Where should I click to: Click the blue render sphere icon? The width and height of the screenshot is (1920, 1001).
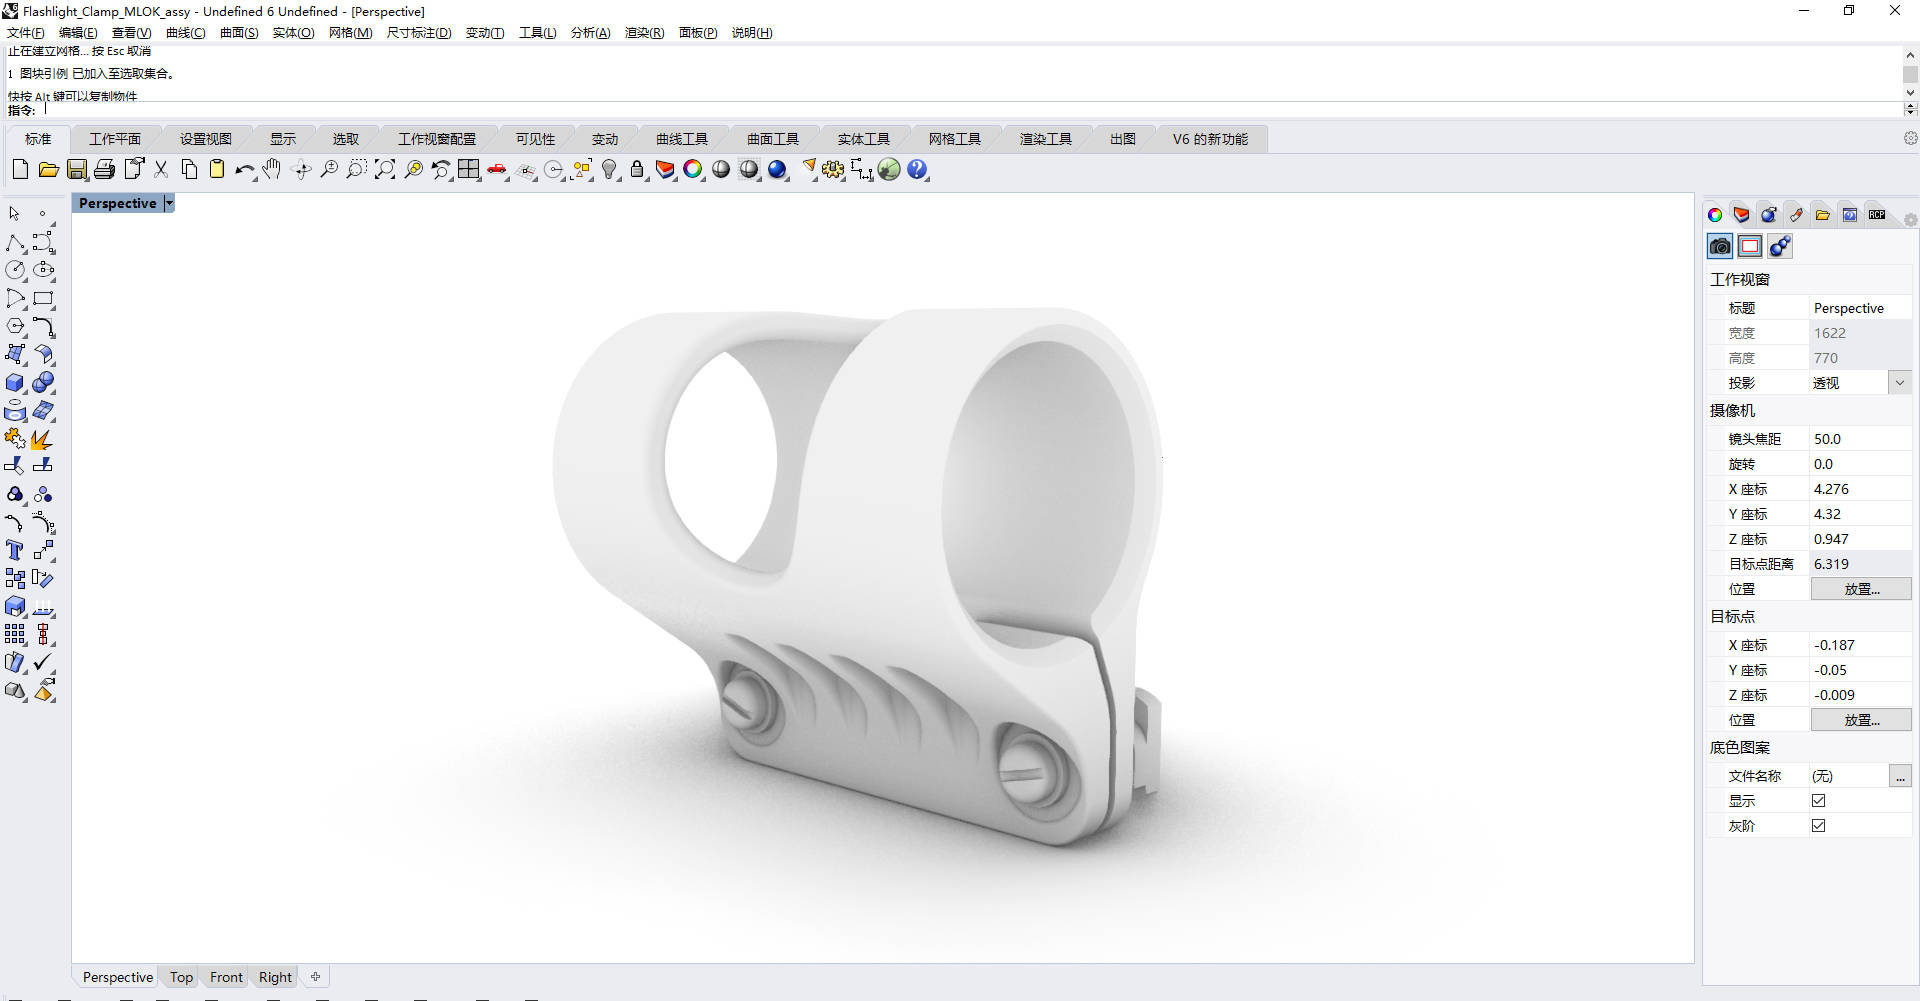[x=778, y=170]
